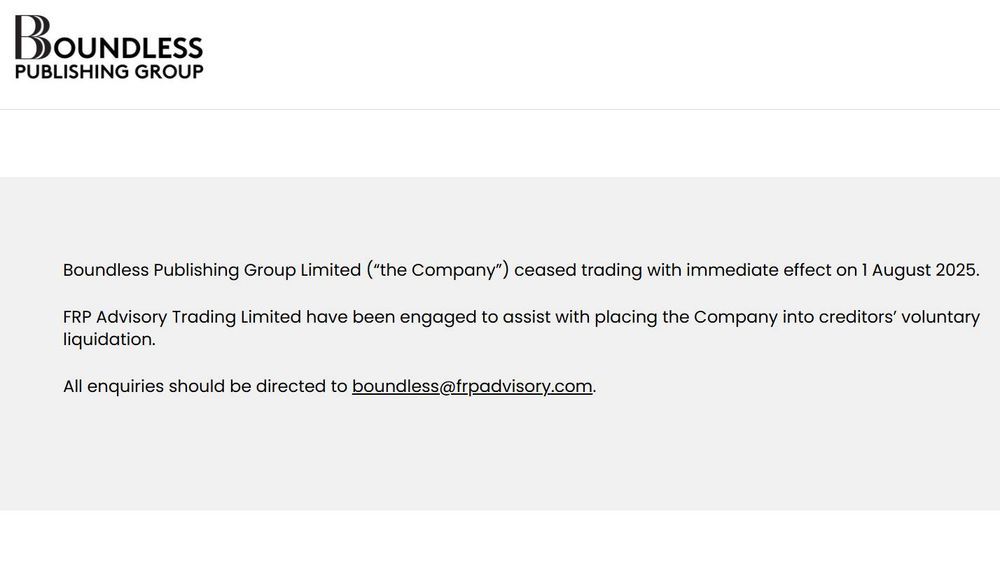The width and height of the screenshot is (1000, 576).
Task: Click the word 'liquidation.' on second line
Action: (109, 339)
